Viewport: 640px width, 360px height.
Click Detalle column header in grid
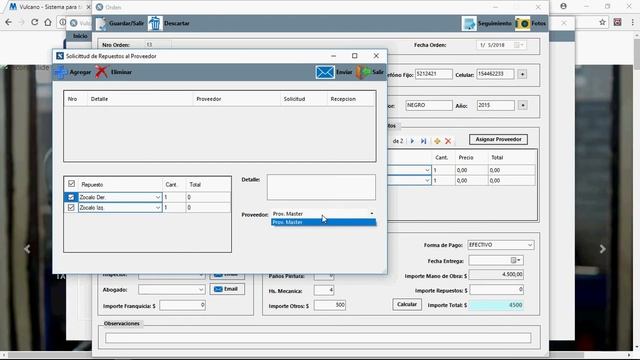[140, 99]
